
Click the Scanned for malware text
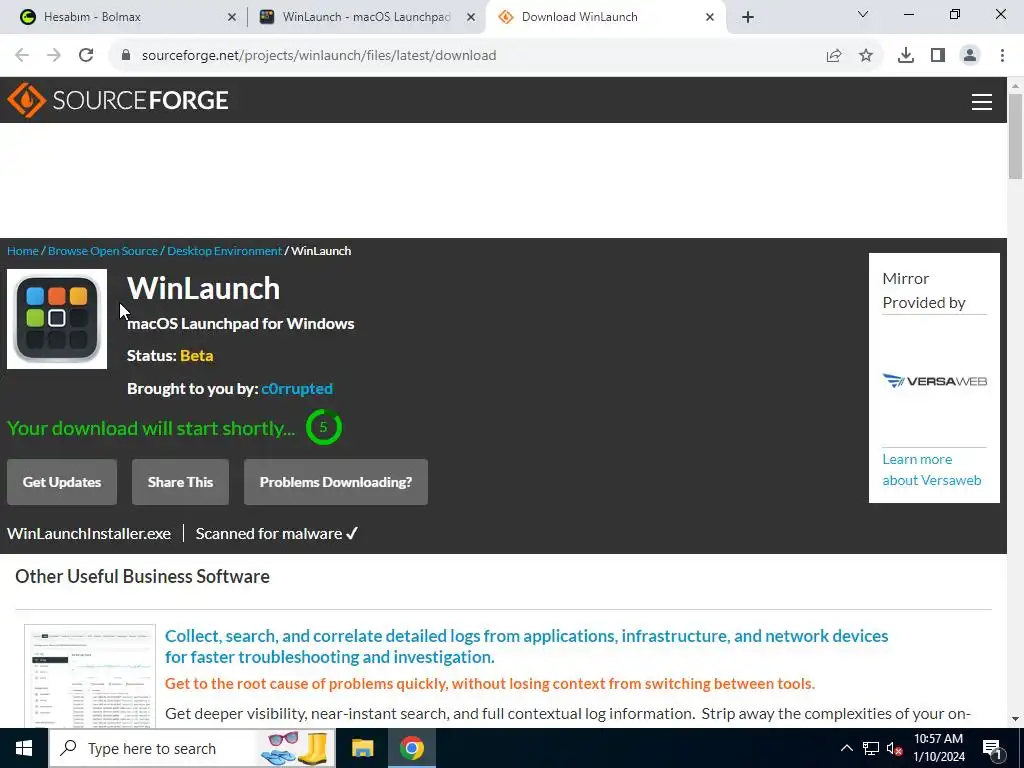point(277,534)
